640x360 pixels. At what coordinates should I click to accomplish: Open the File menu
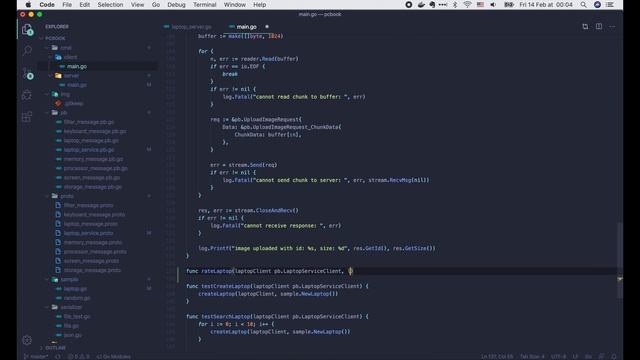click(x=67, y=4)
